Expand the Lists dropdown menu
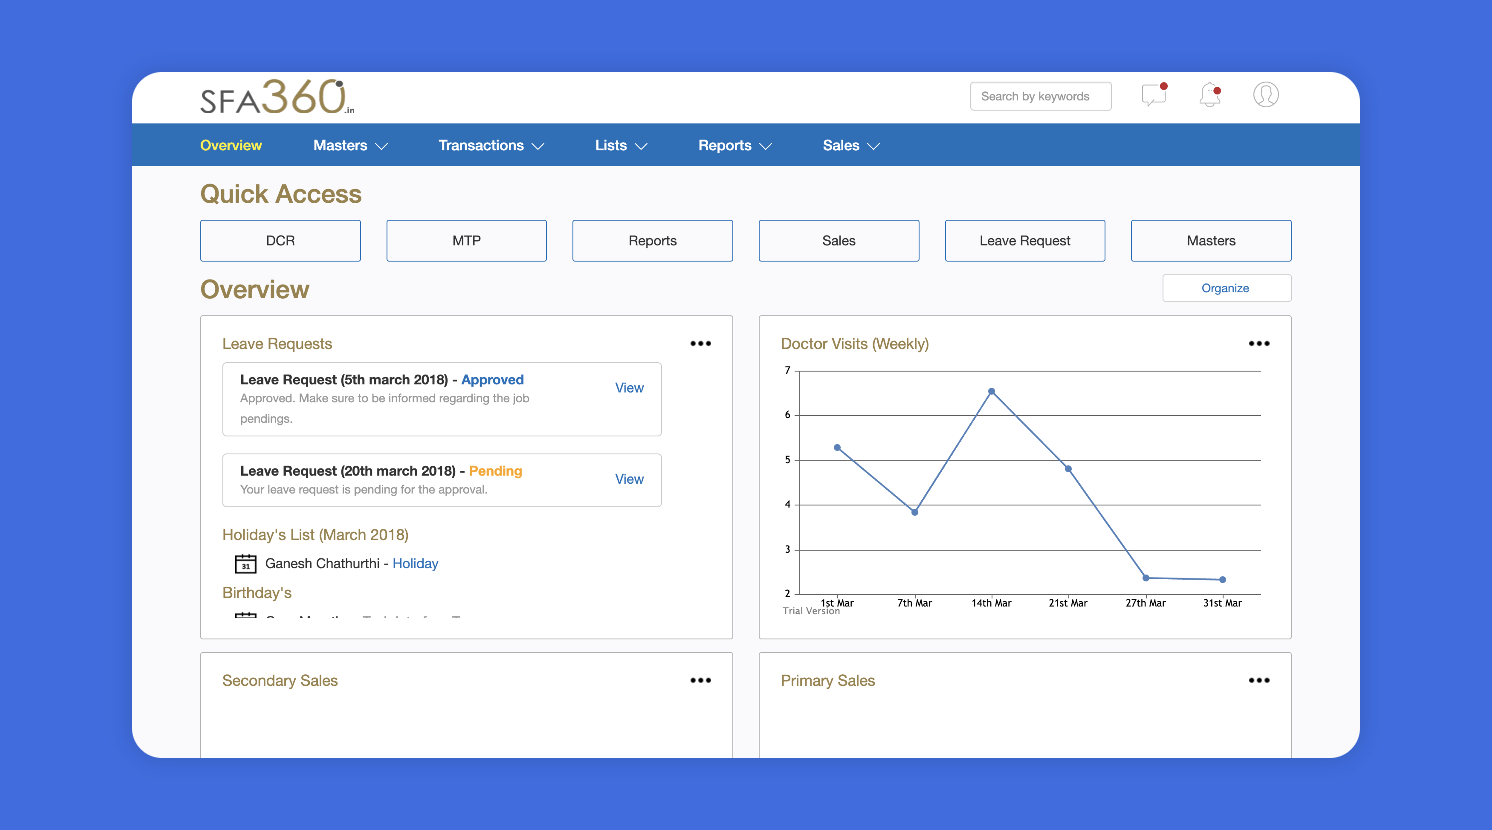Viewport: 1492px width, 830px height. tap(621, 145)
